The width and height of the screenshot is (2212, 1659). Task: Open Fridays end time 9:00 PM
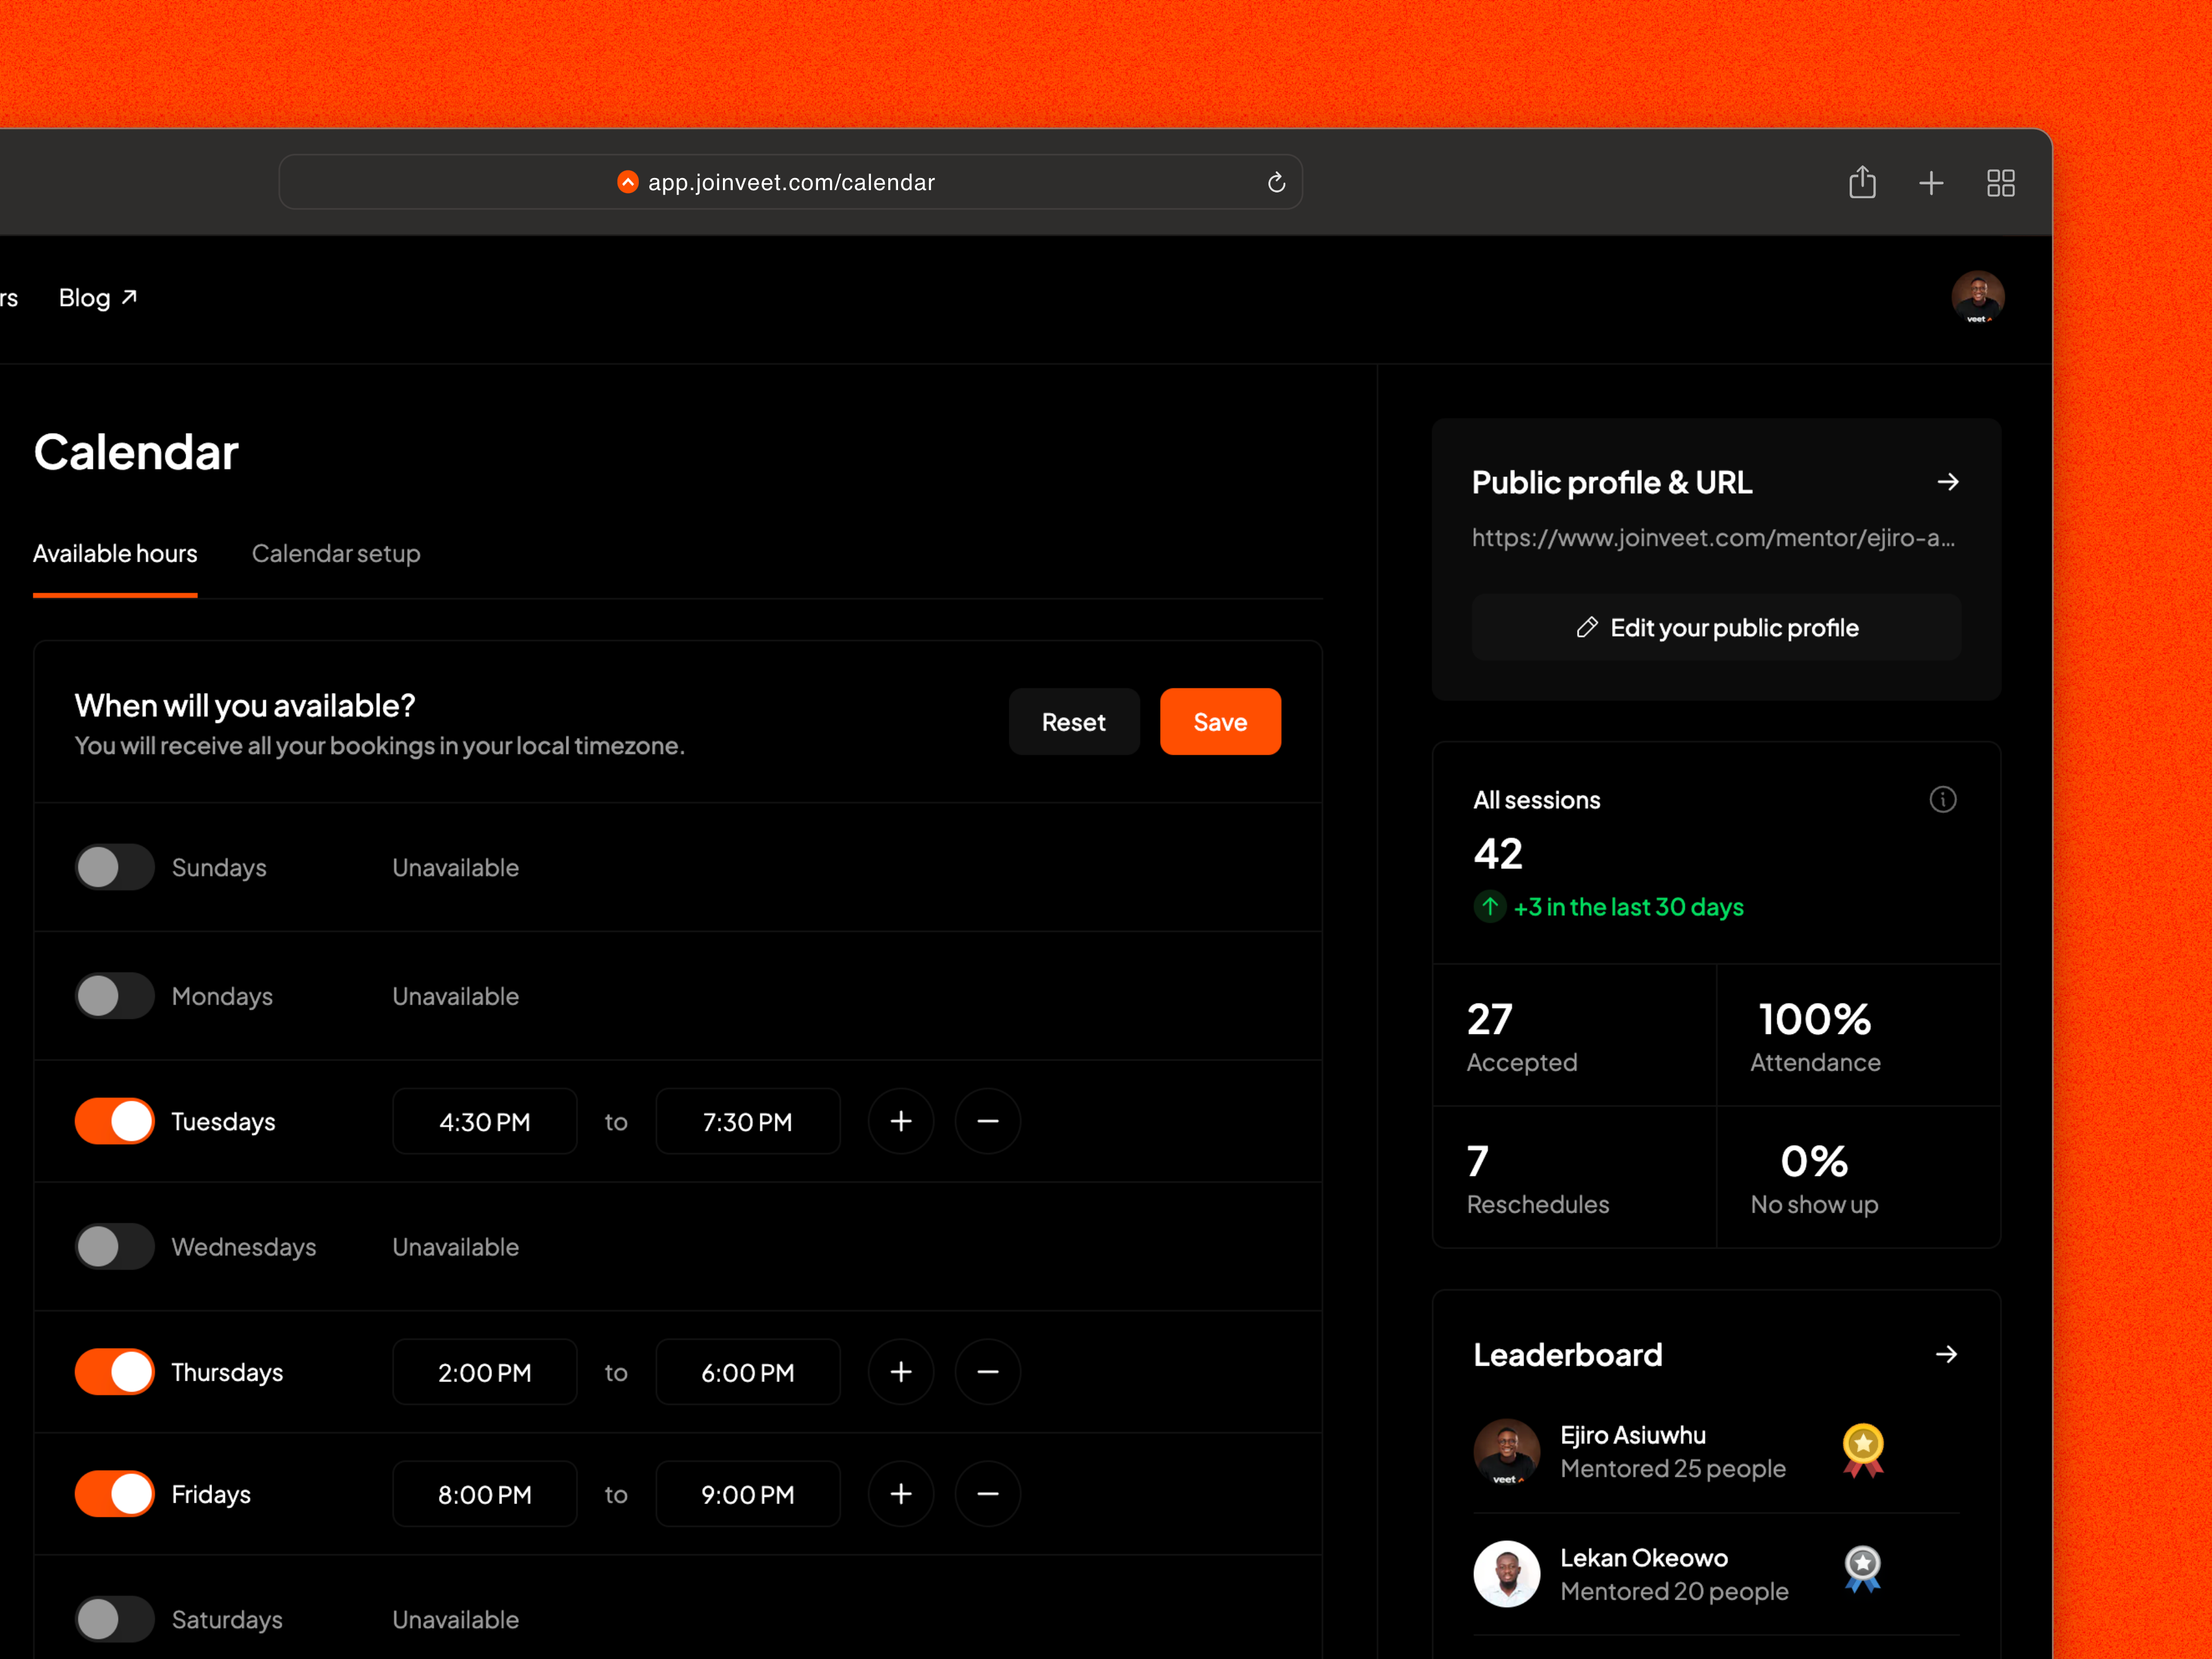(747, 1494)
